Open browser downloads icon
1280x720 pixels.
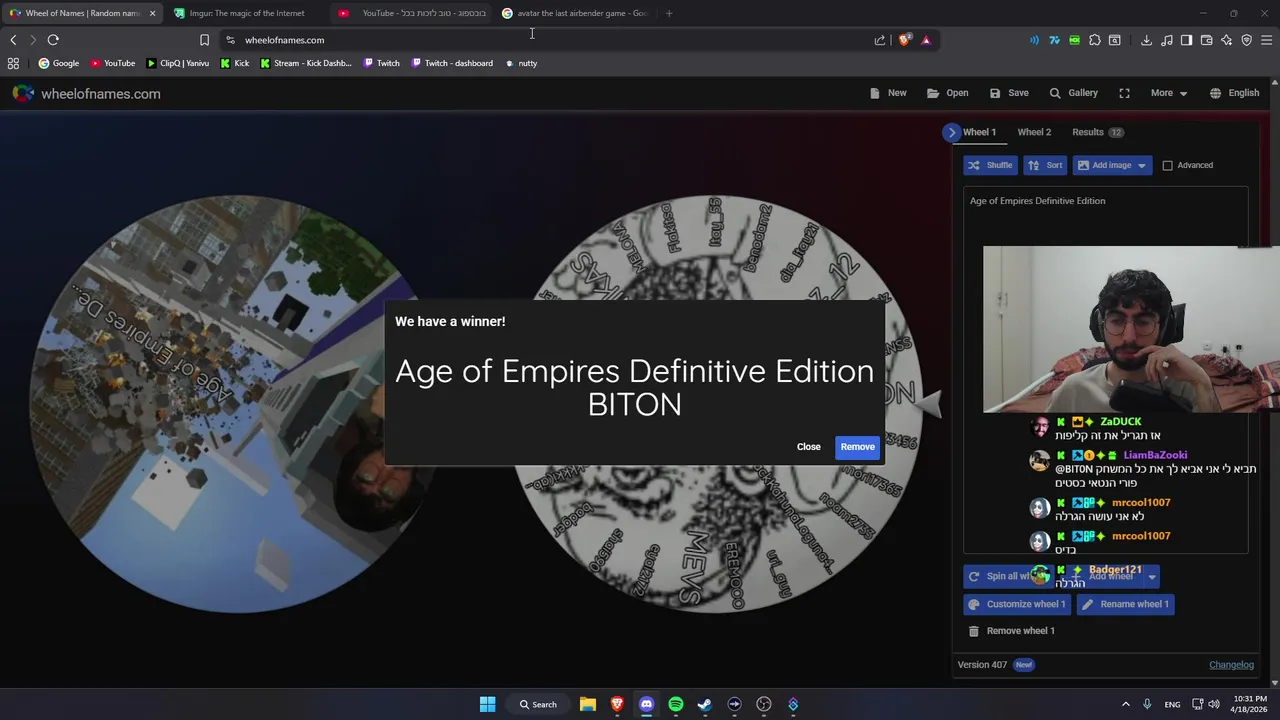click(1146, 40)
